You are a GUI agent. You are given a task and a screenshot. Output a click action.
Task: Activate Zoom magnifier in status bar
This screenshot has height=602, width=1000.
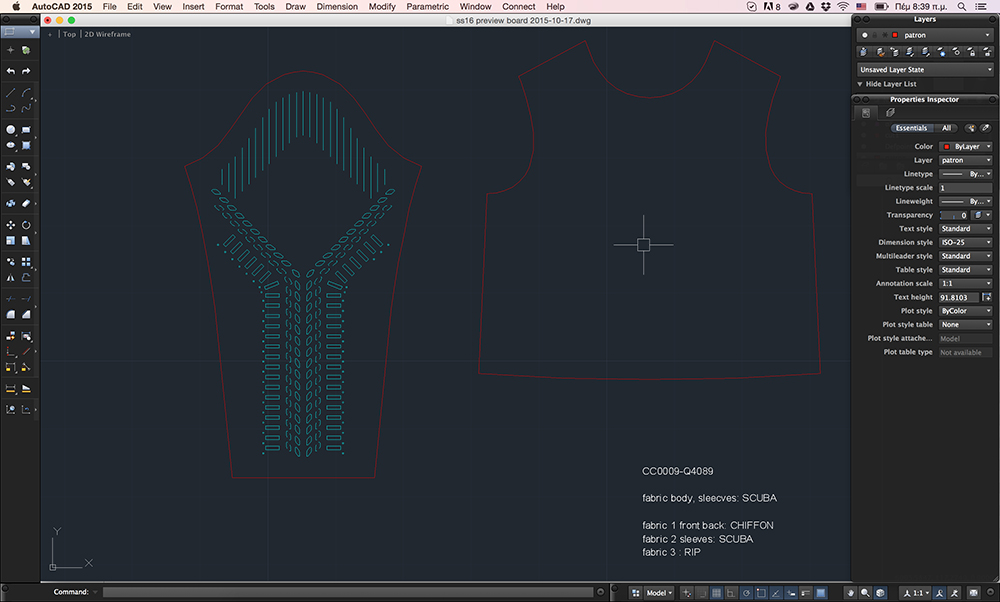(x=865, y=592)
